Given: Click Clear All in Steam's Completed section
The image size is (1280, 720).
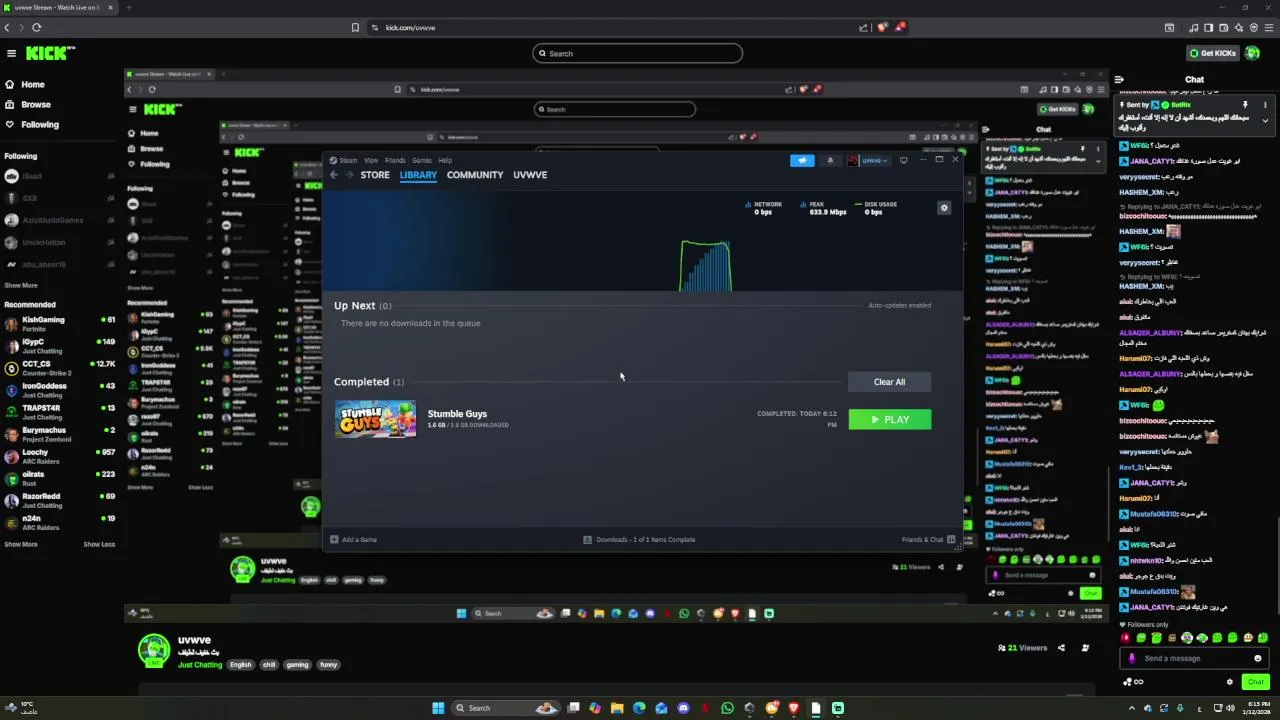Looking at the screenshot, I should [x=889, y=382].
